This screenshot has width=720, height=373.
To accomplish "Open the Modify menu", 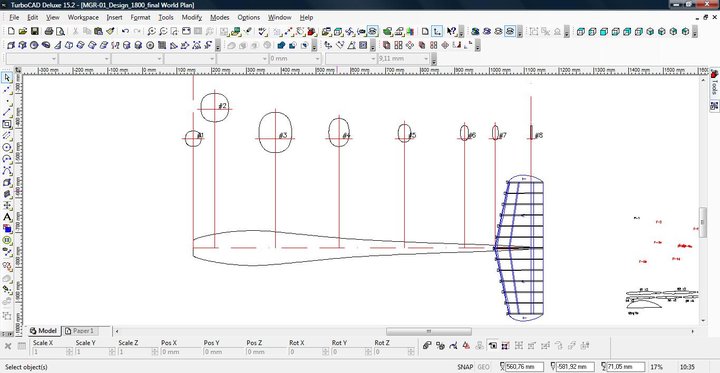I will [x=192, y=17].
